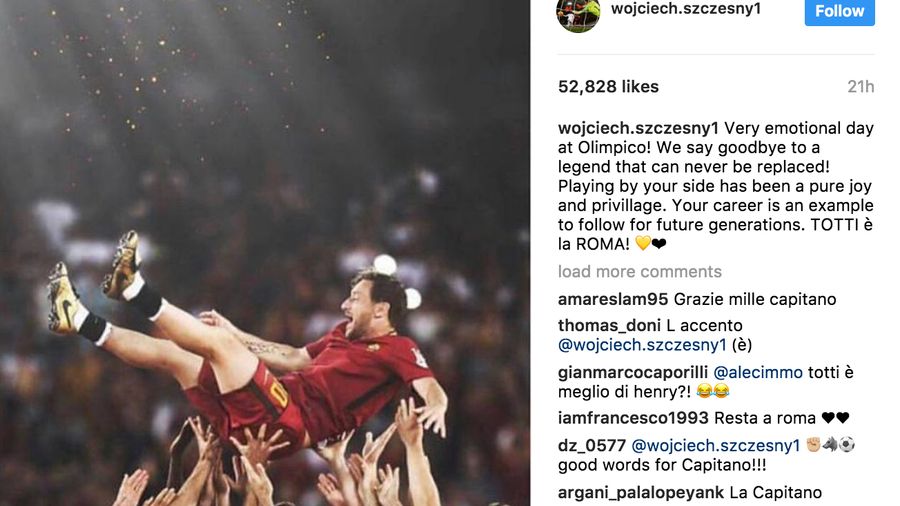Click the @alecimmo mention
The height and width of the screenshot is (506, 900).
tap(758, 372)
